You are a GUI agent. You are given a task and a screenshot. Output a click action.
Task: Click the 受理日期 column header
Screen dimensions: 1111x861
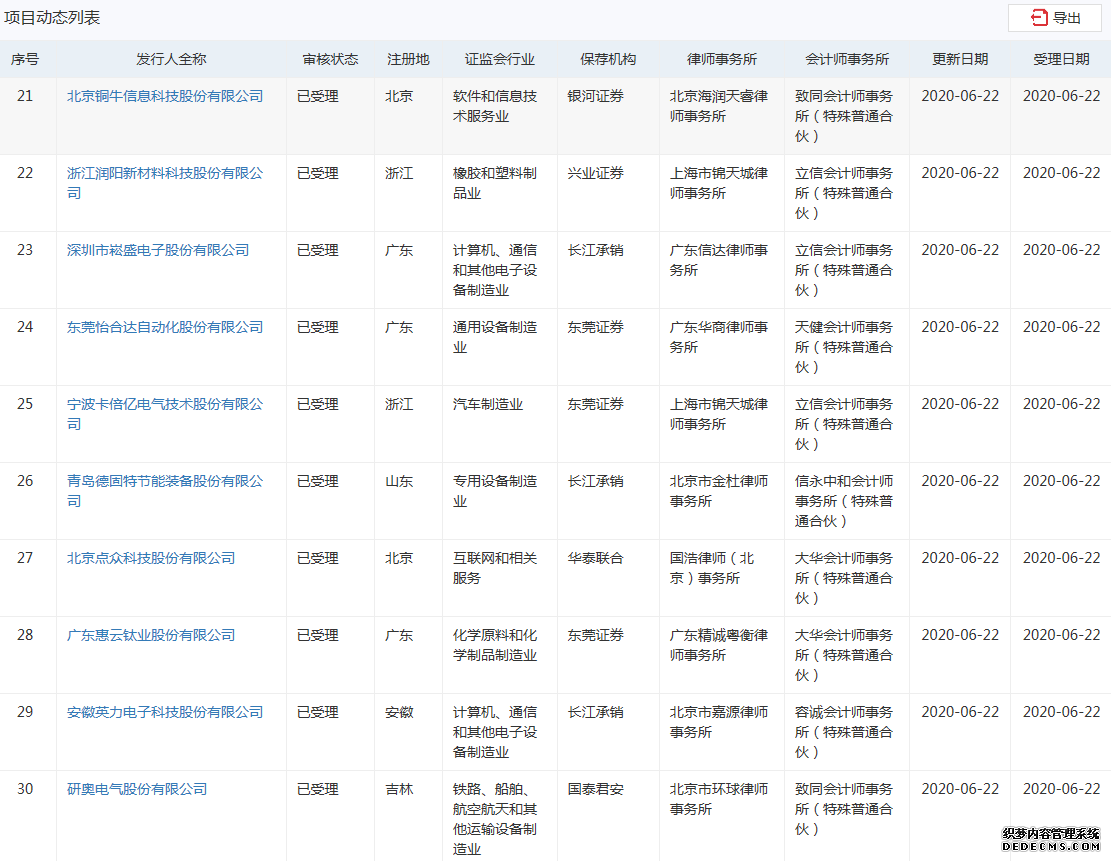coord(1061,59)
